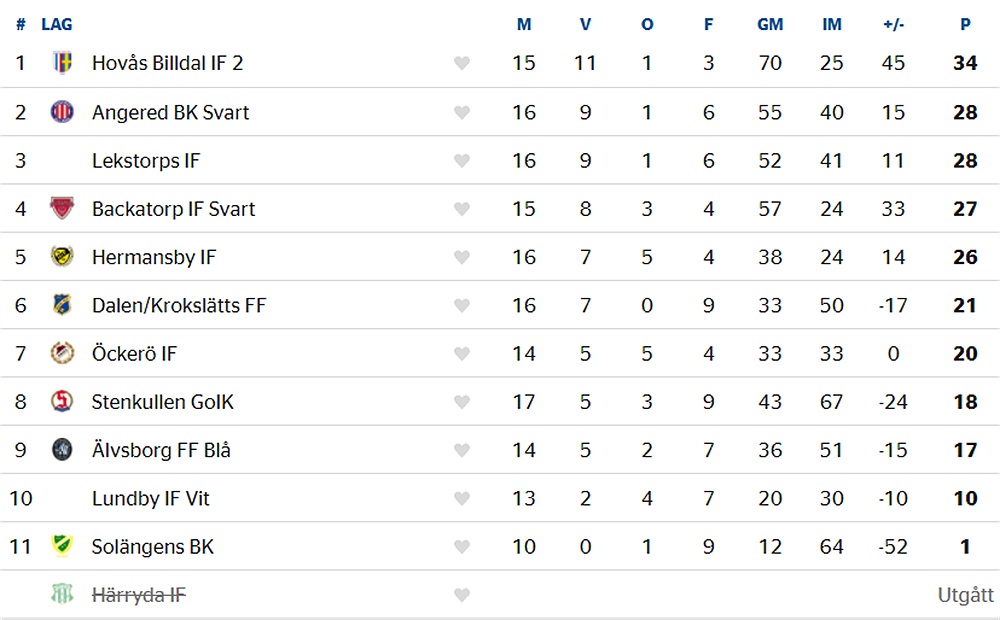
Task: Click the Angered BK Svart club crest
Action: point(62,112)
